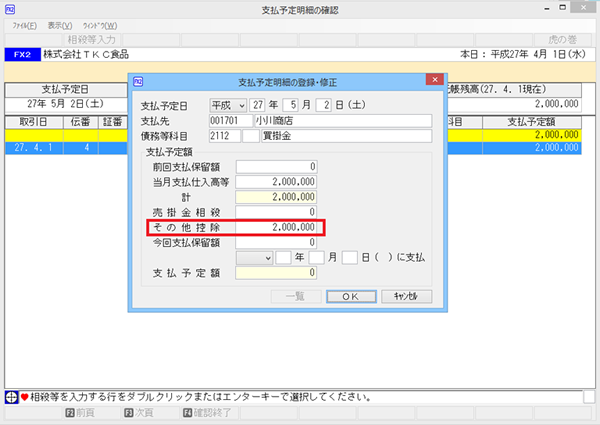Click the balance 2,000,000 under 残高 header
Image resolution: width=600 pixels, height=425 pixels.
coord(556,104)
